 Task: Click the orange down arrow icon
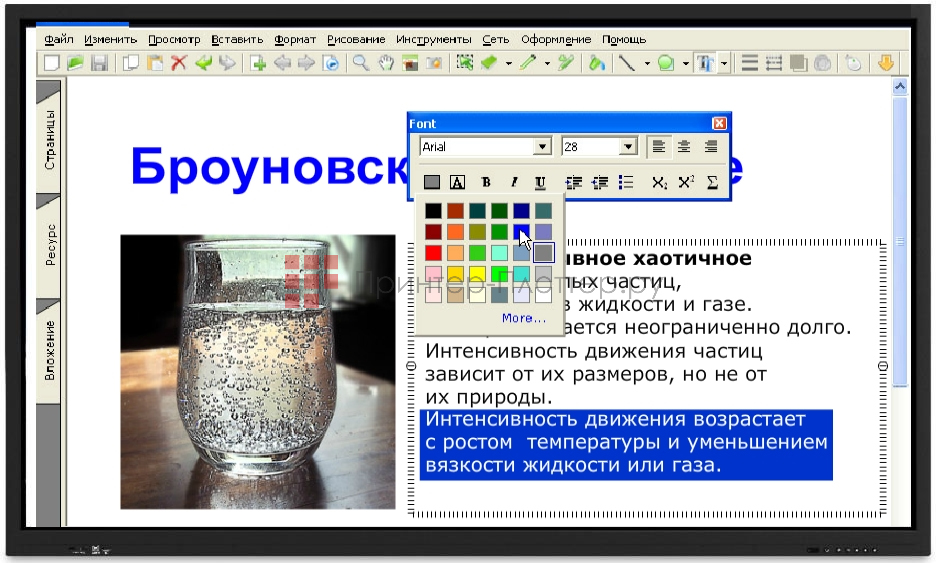point(886,63)
